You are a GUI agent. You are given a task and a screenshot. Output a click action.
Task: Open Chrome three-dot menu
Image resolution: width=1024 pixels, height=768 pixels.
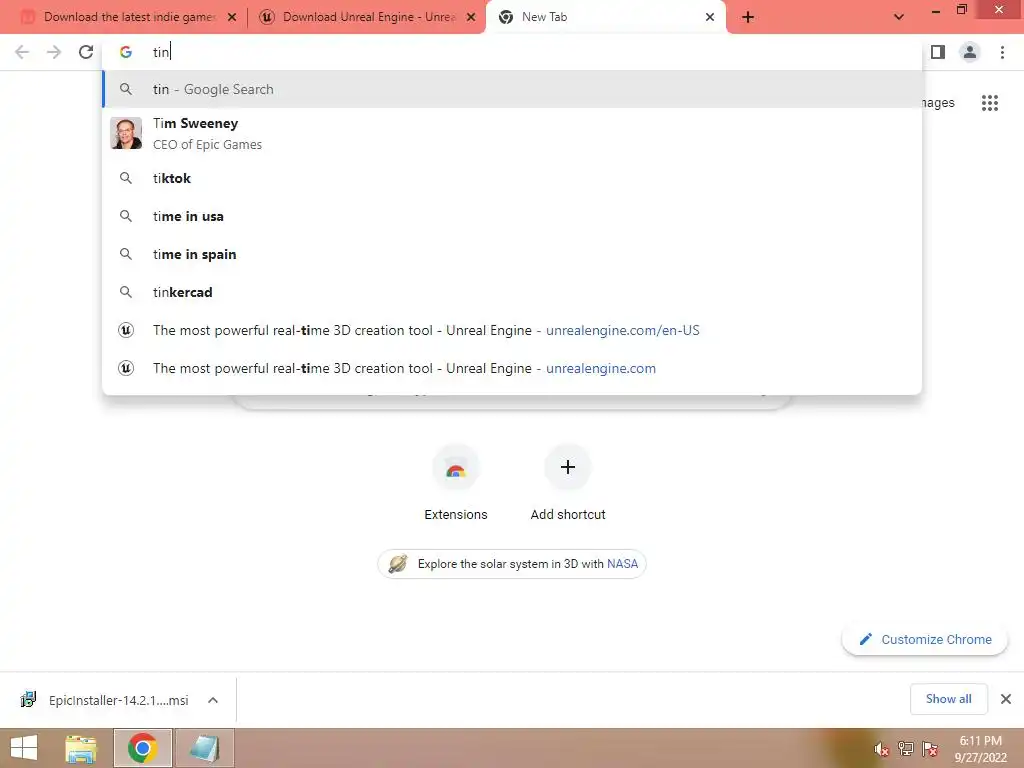point(1002,52)
